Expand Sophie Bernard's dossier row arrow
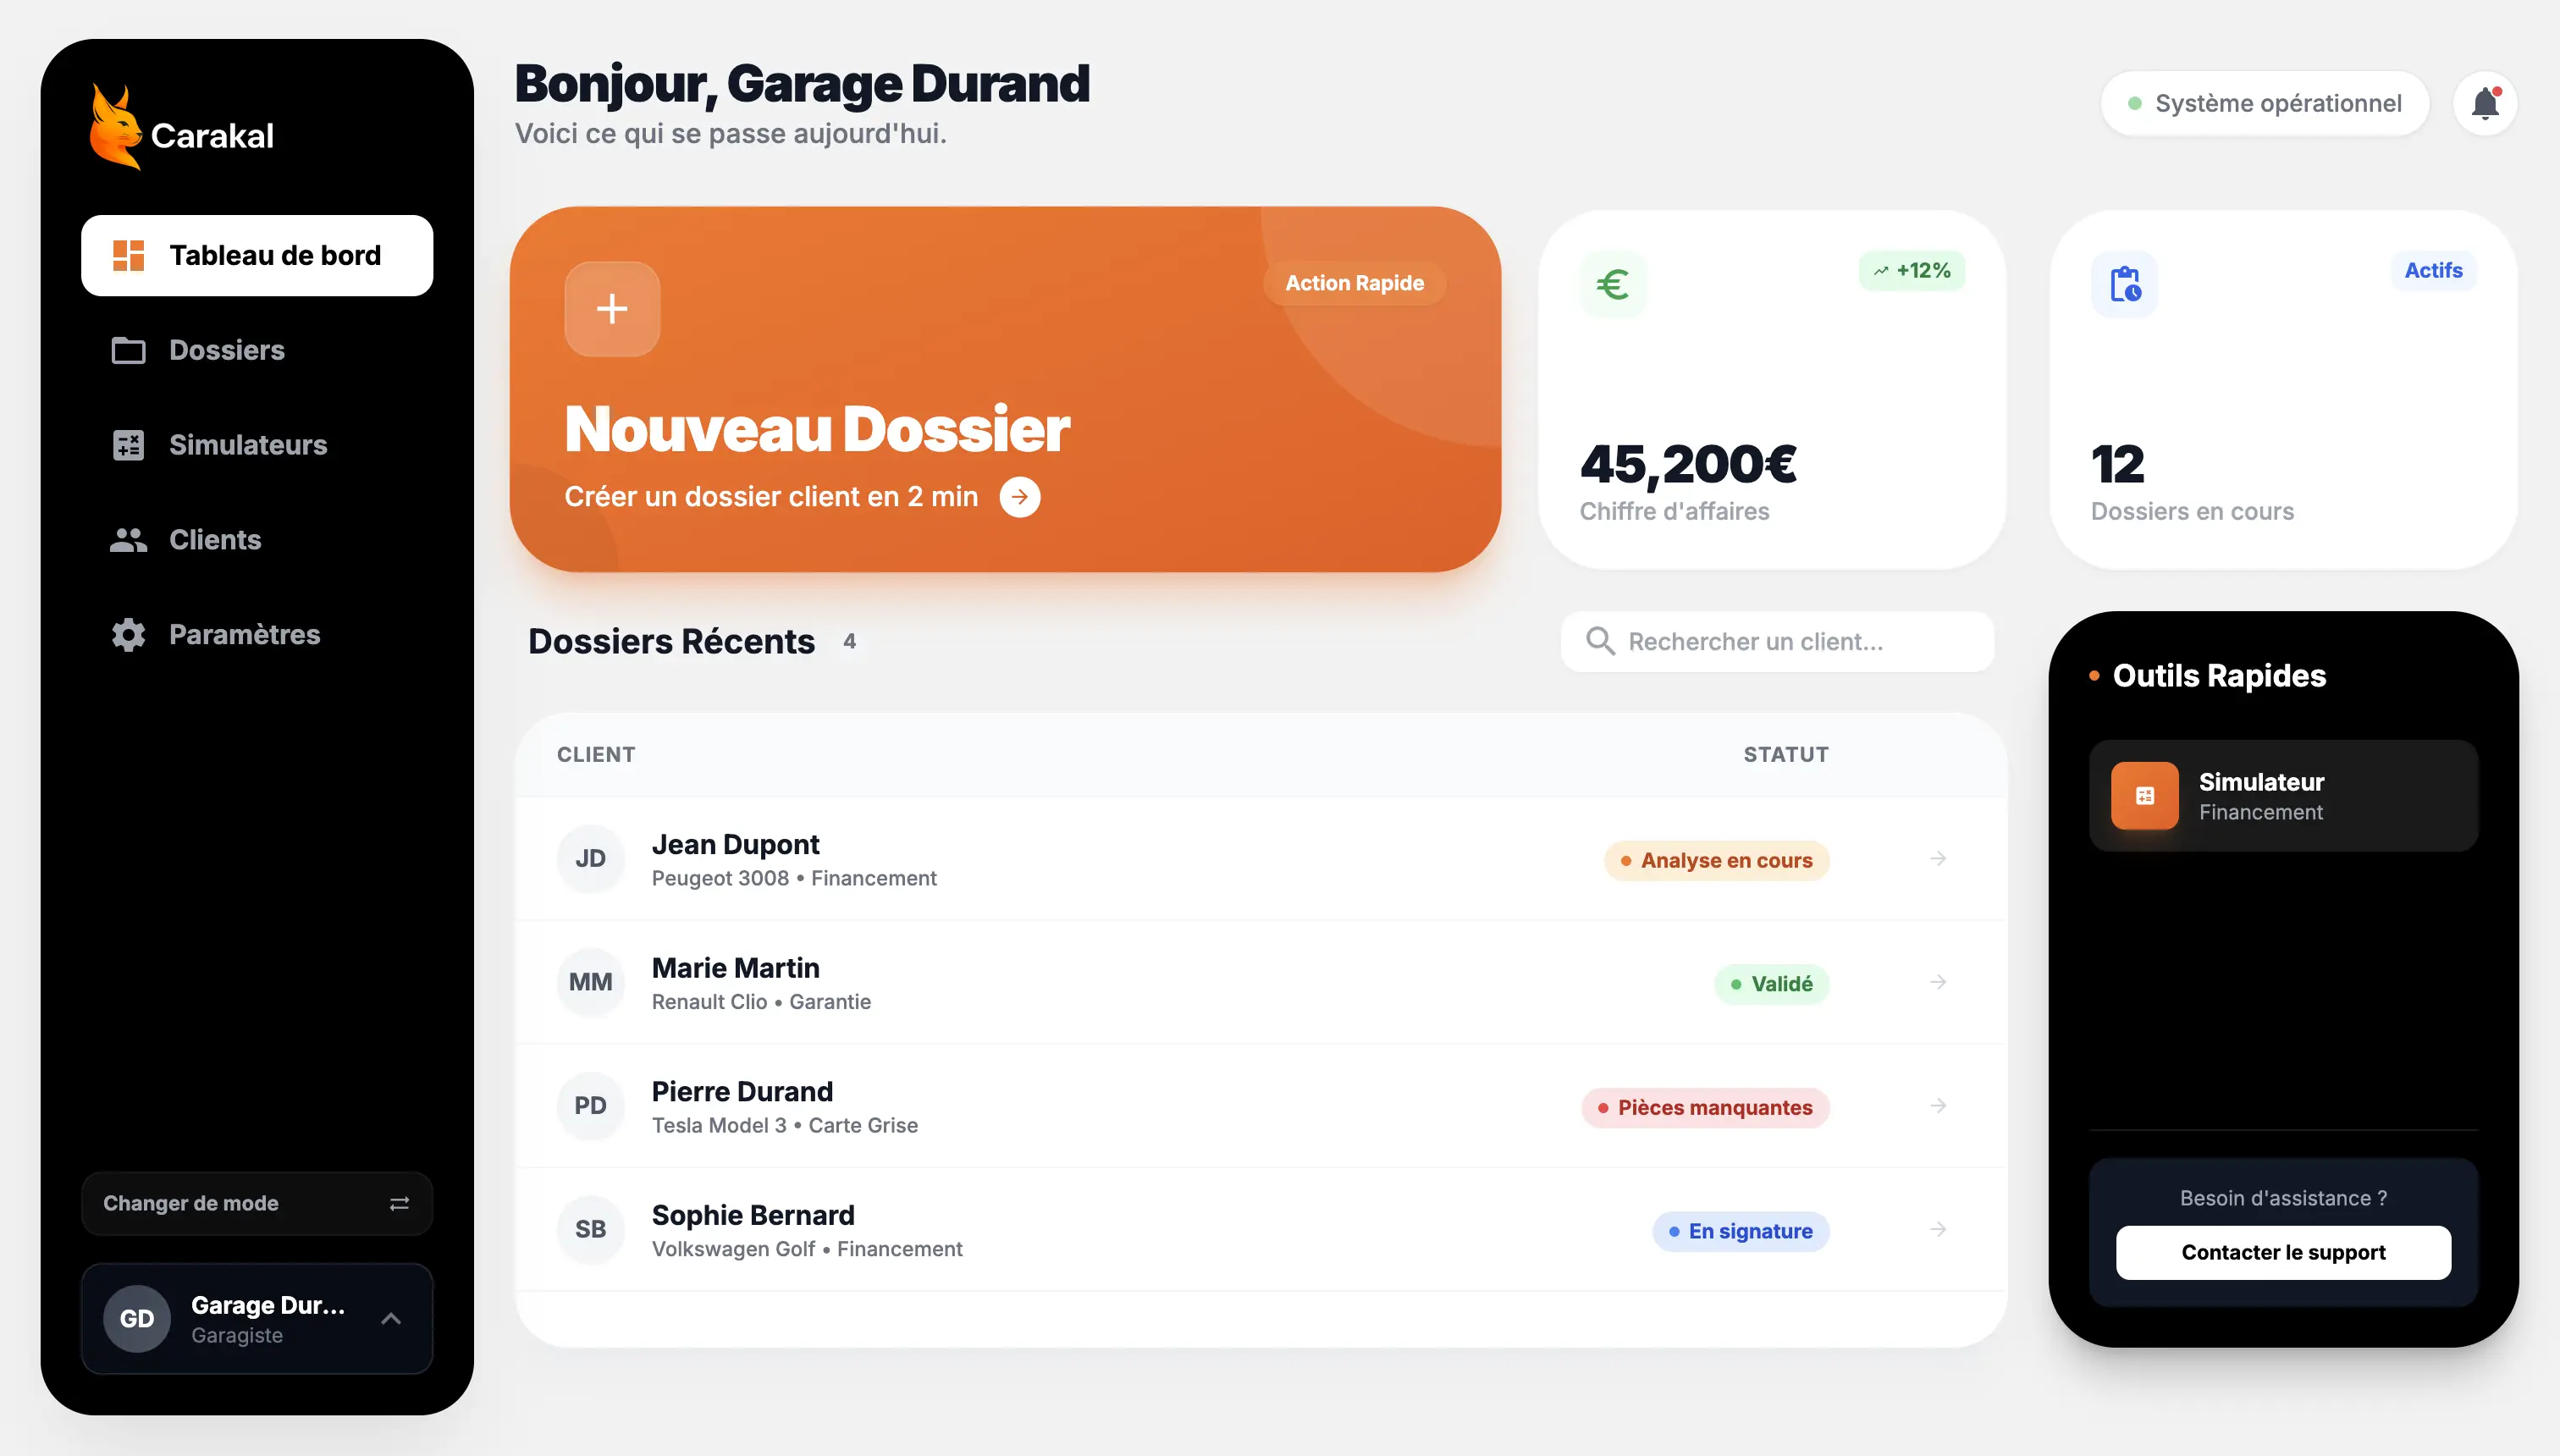The height and width of the screenshot is (1456, 2560). click(1938, 1229)
